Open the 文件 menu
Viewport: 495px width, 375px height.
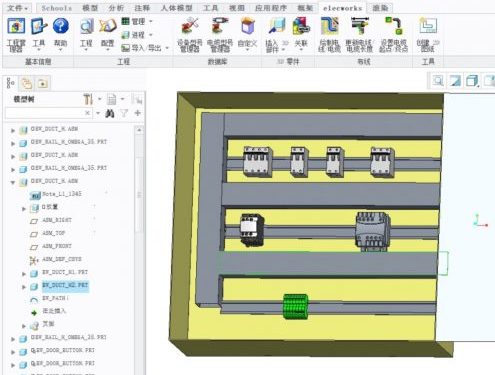[18, 8]
